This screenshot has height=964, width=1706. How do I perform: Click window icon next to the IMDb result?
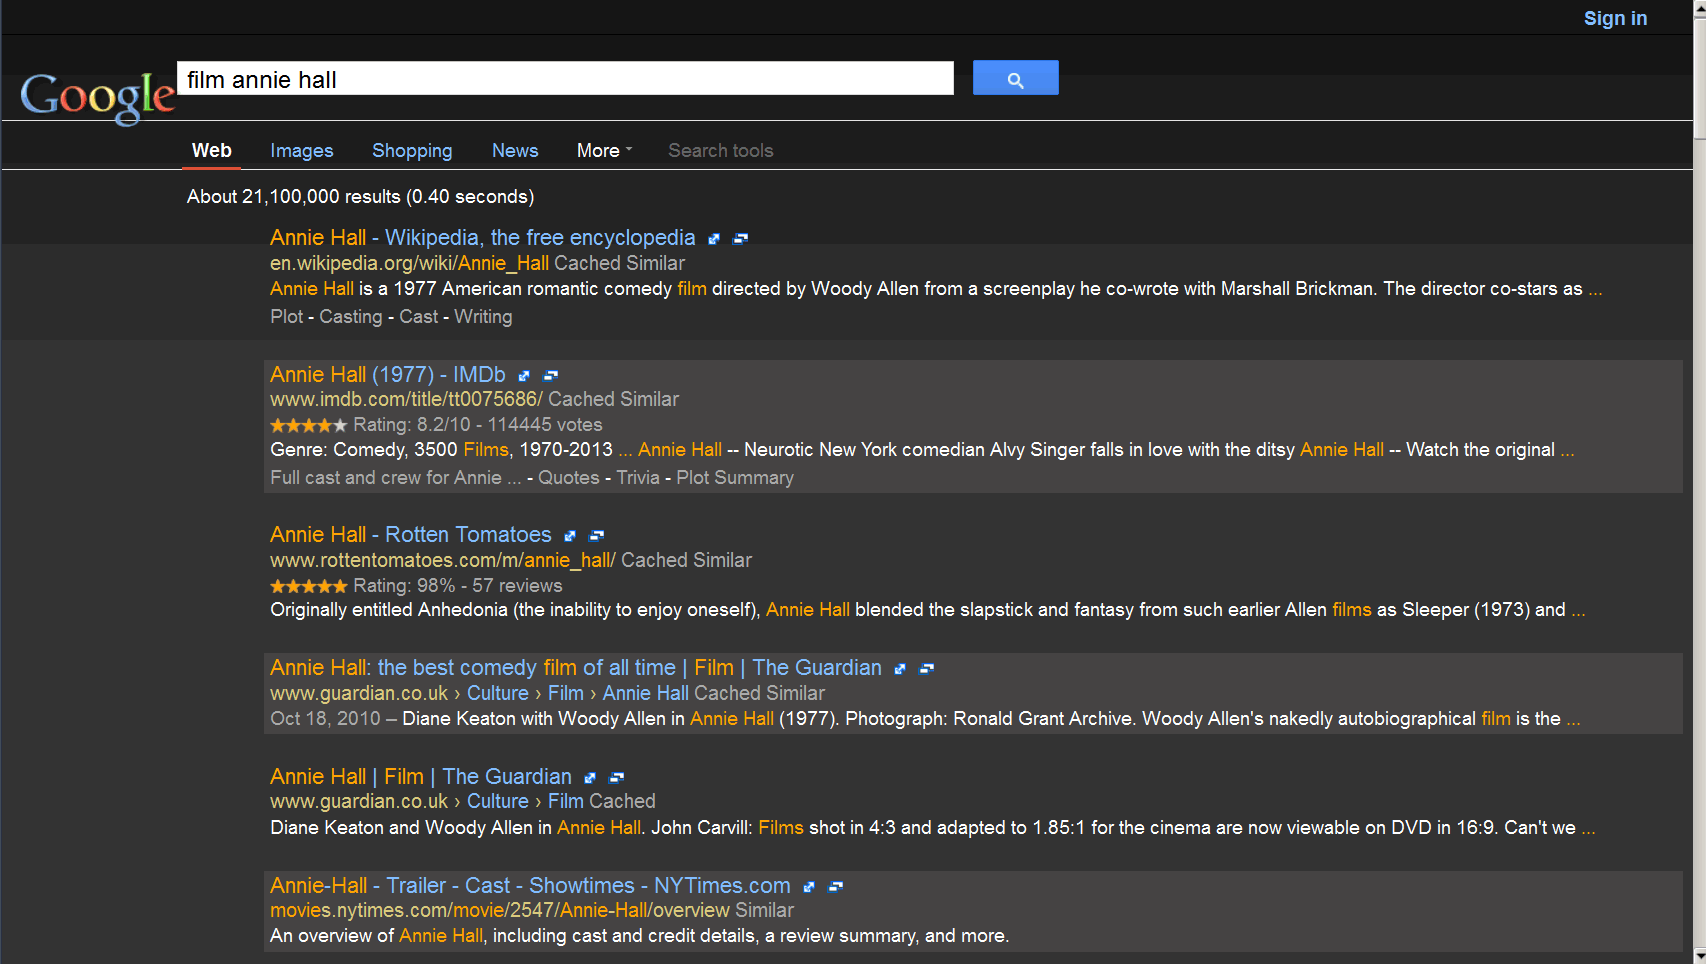(x=550, y=376)
